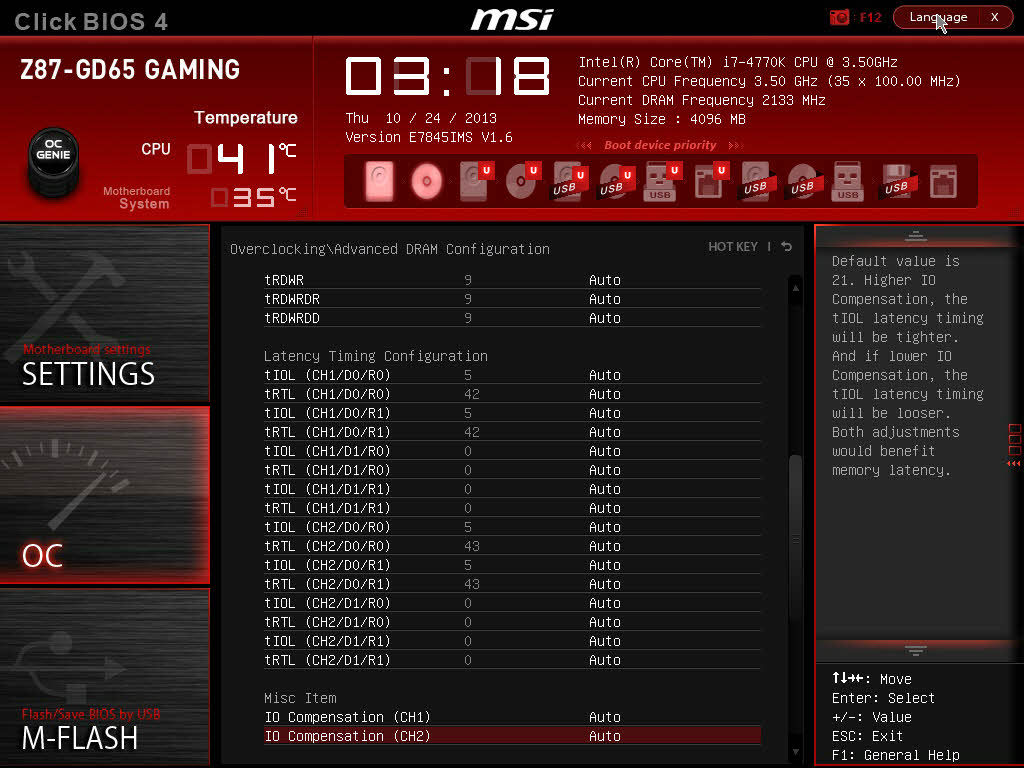
Task: Close the Language button via X
Action: point(994,17)
